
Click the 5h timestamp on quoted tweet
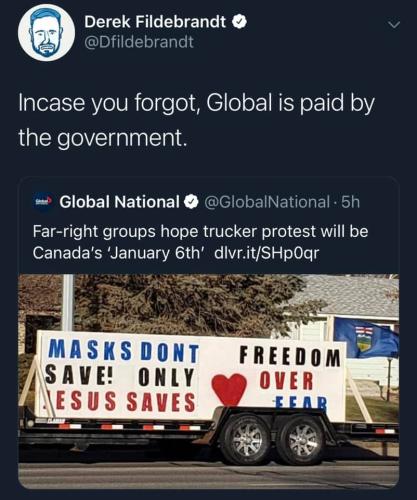(x=351, y=202)
